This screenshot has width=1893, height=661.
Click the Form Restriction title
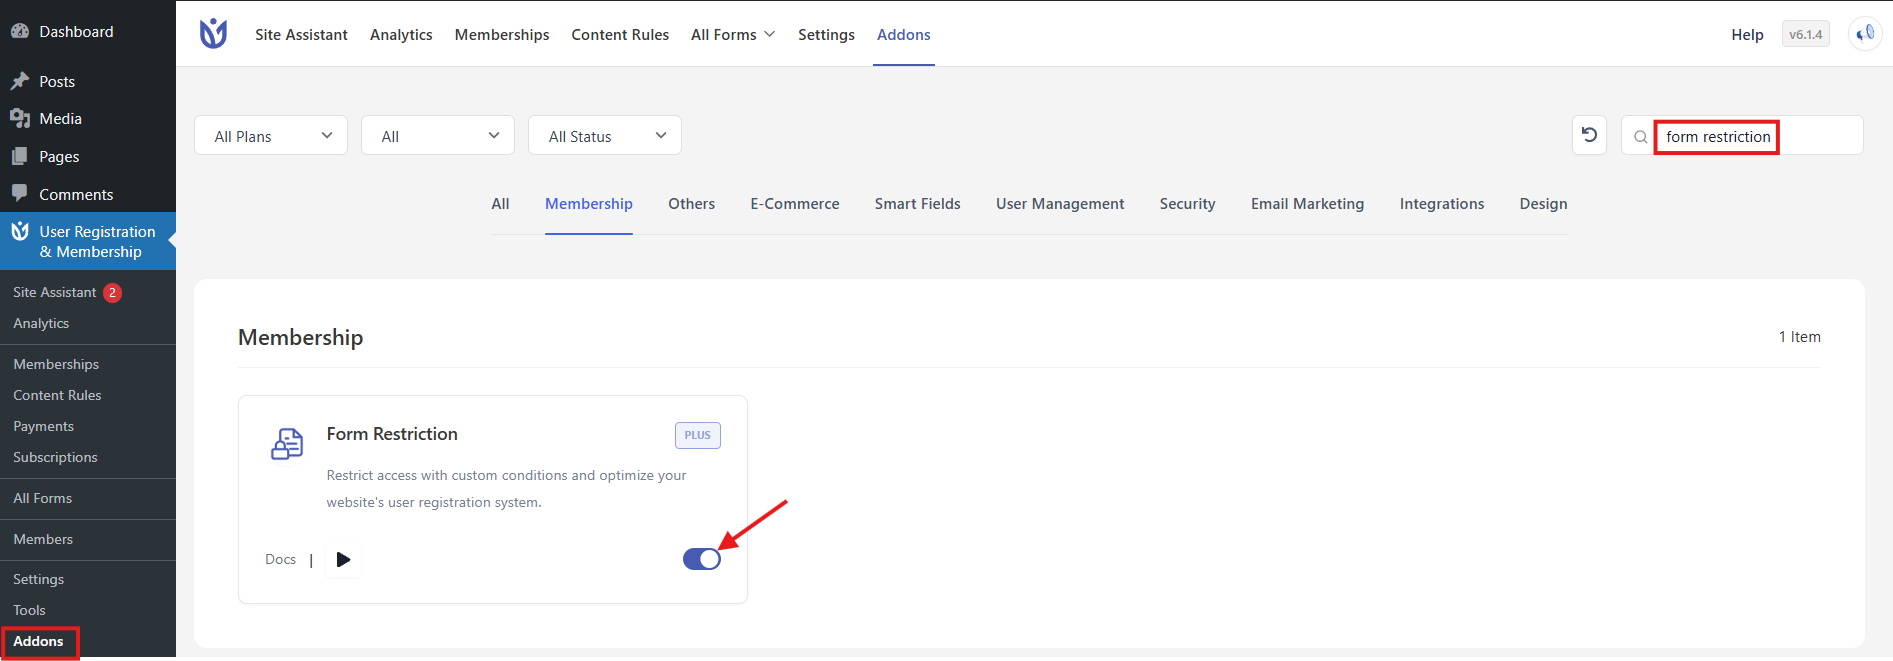coord(392,434)
